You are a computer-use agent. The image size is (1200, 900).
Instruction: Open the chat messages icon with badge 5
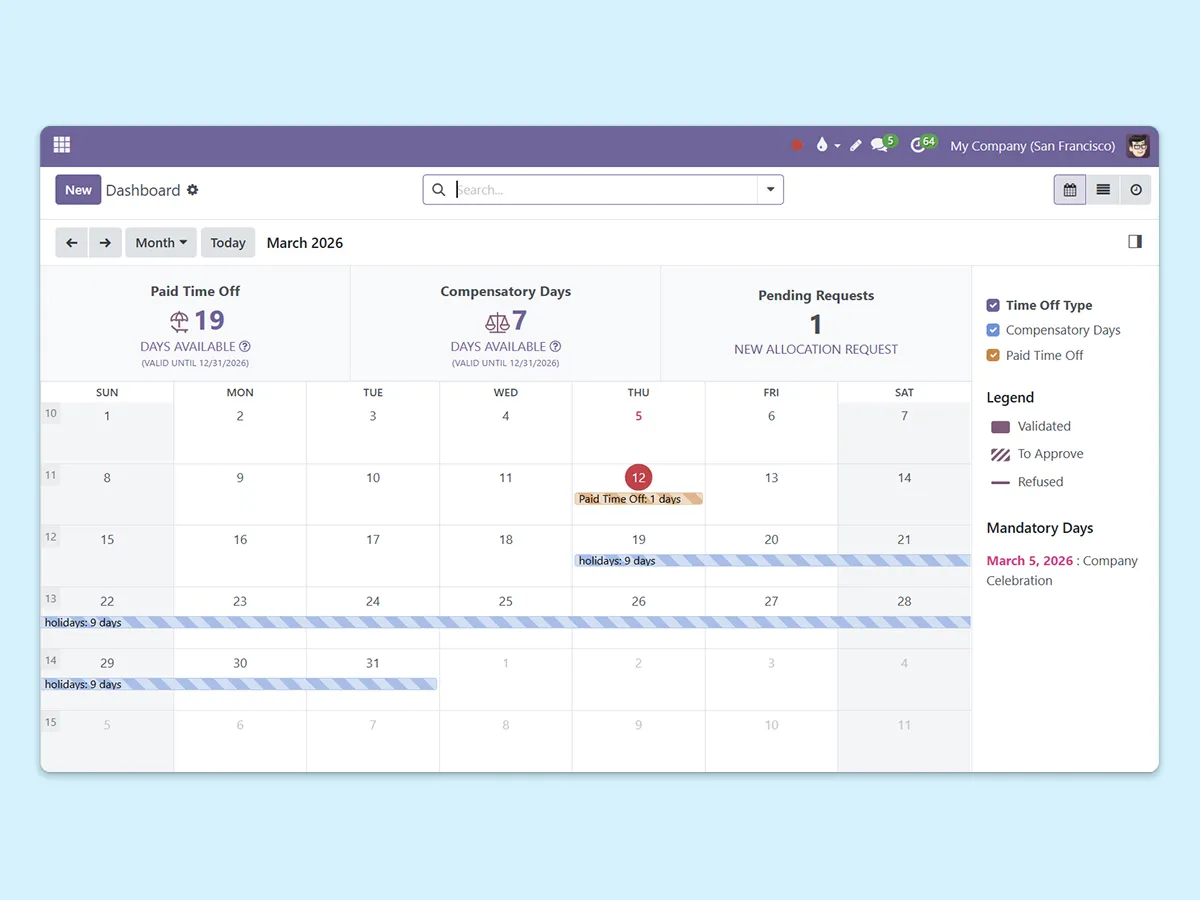coord(880,145)
